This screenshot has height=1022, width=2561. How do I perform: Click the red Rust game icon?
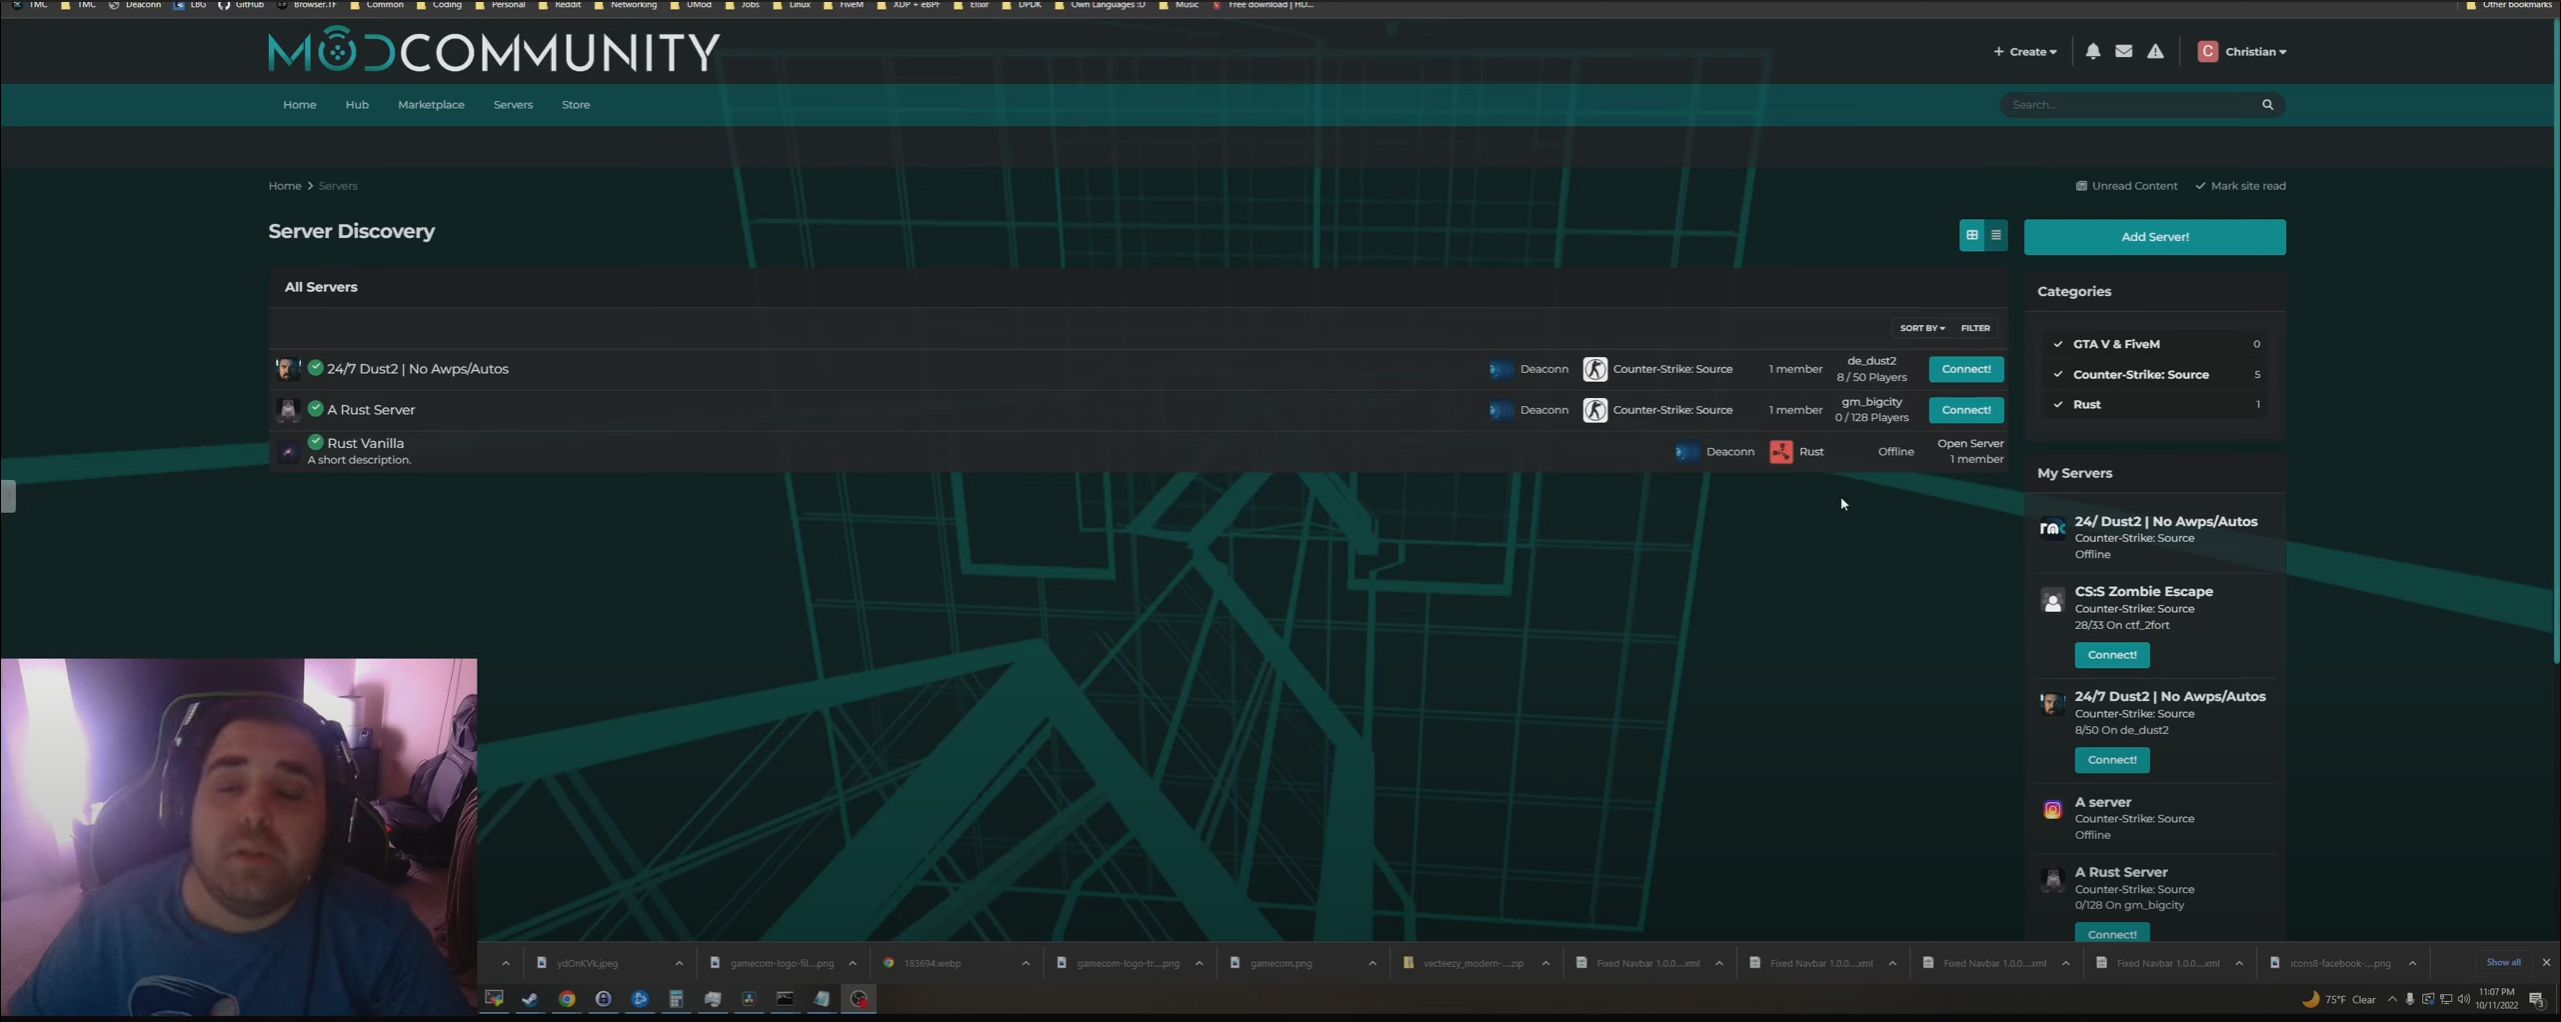(1780, 452)
